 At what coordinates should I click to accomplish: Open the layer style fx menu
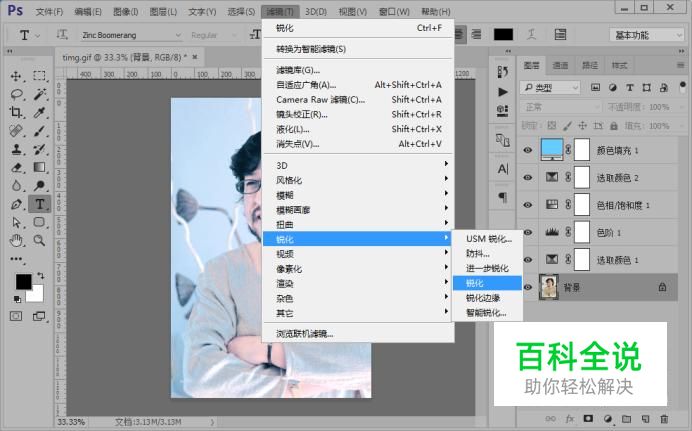point(570,419)
